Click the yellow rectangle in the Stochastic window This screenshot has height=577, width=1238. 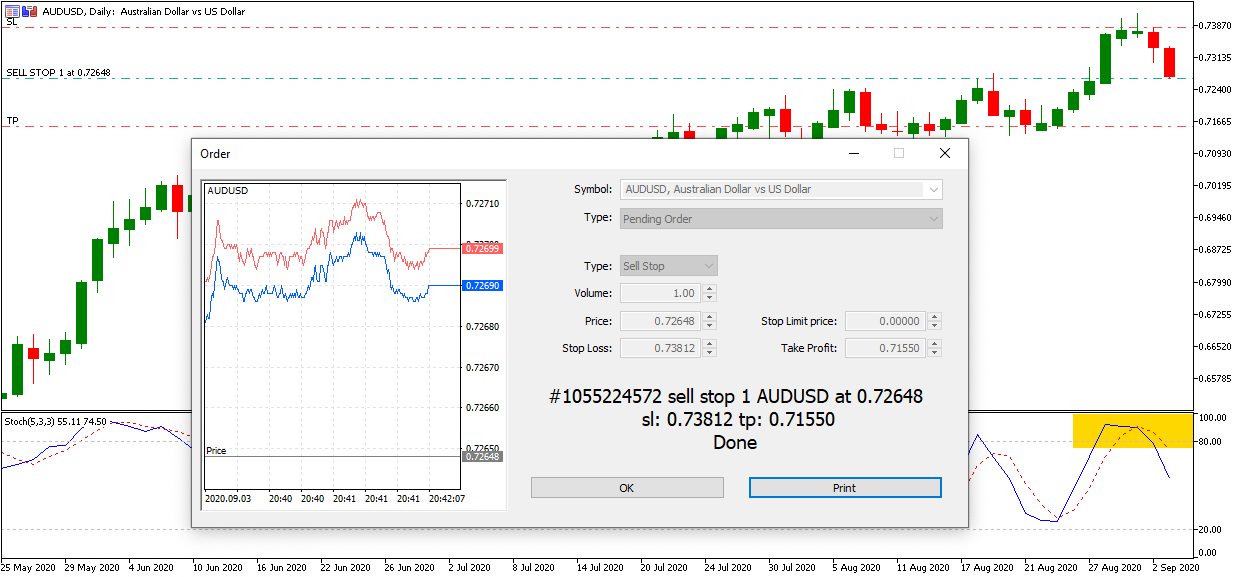click(x=1133, y=430)
